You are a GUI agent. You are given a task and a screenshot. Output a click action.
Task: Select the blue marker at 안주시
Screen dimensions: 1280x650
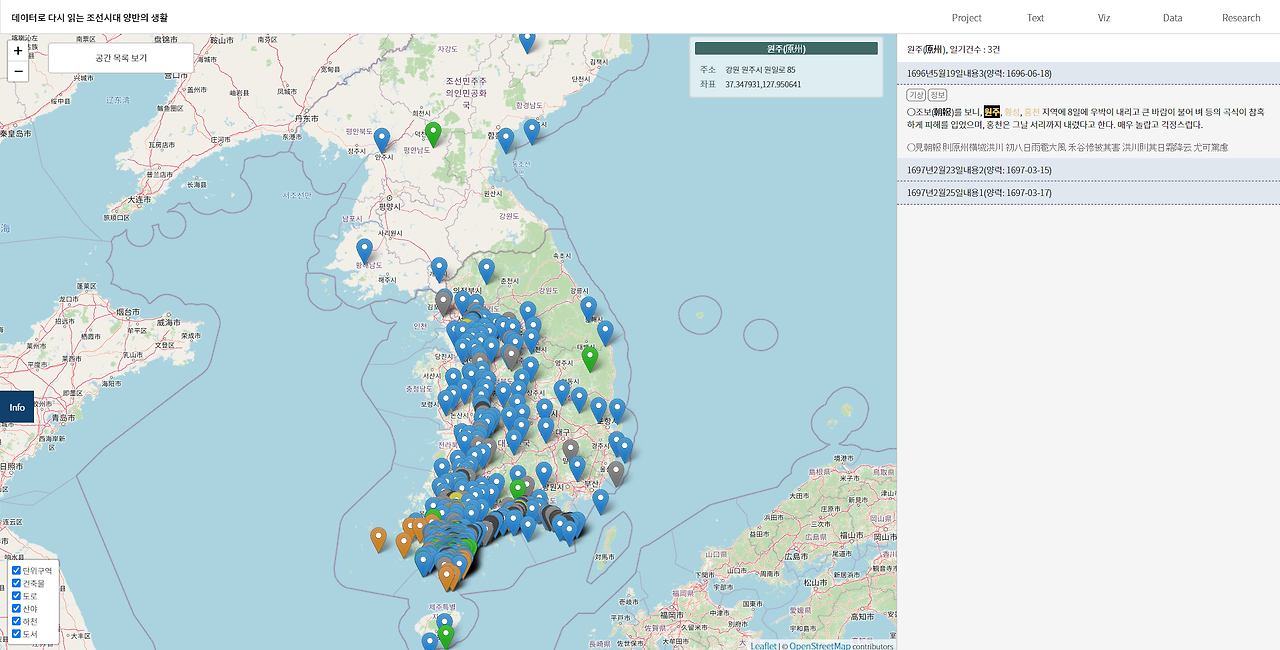[381, 140]
